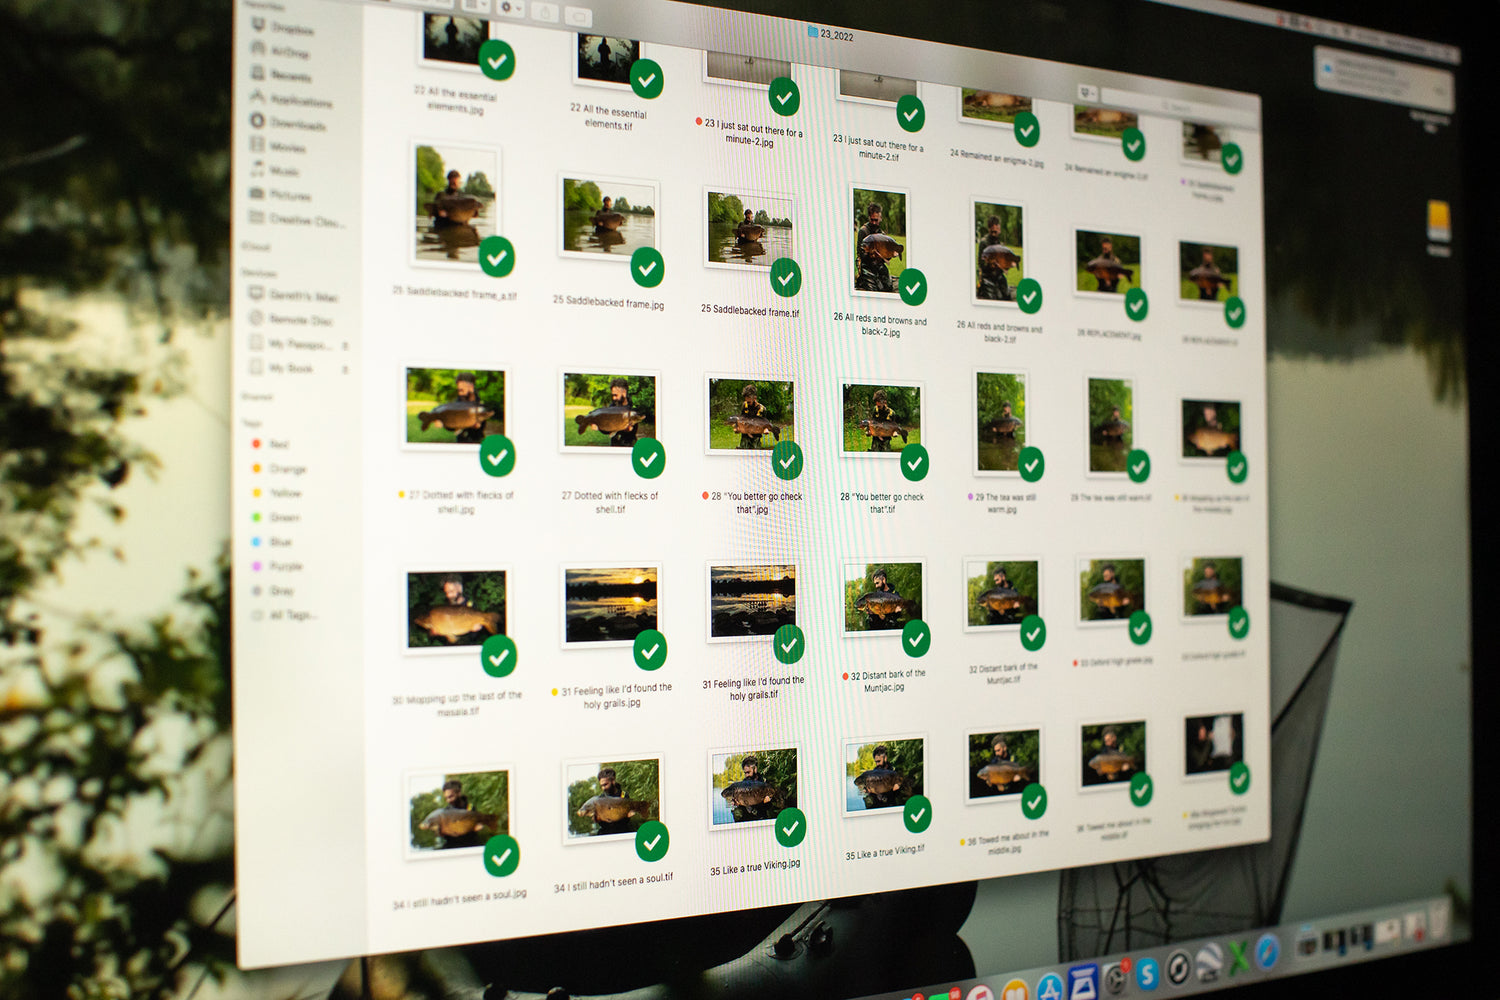Click the Dropbox icon in the sidebar

pos(259,25)
